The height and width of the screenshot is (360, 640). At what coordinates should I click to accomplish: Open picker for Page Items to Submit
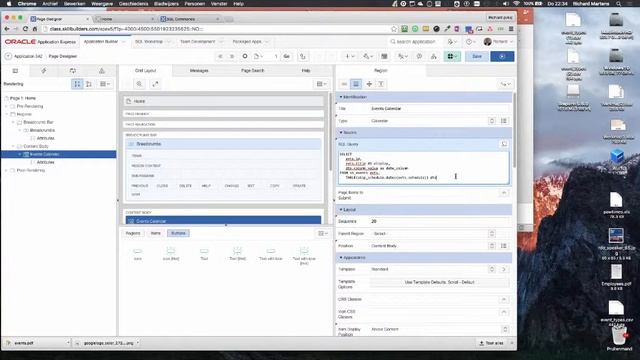click(504, 193)
